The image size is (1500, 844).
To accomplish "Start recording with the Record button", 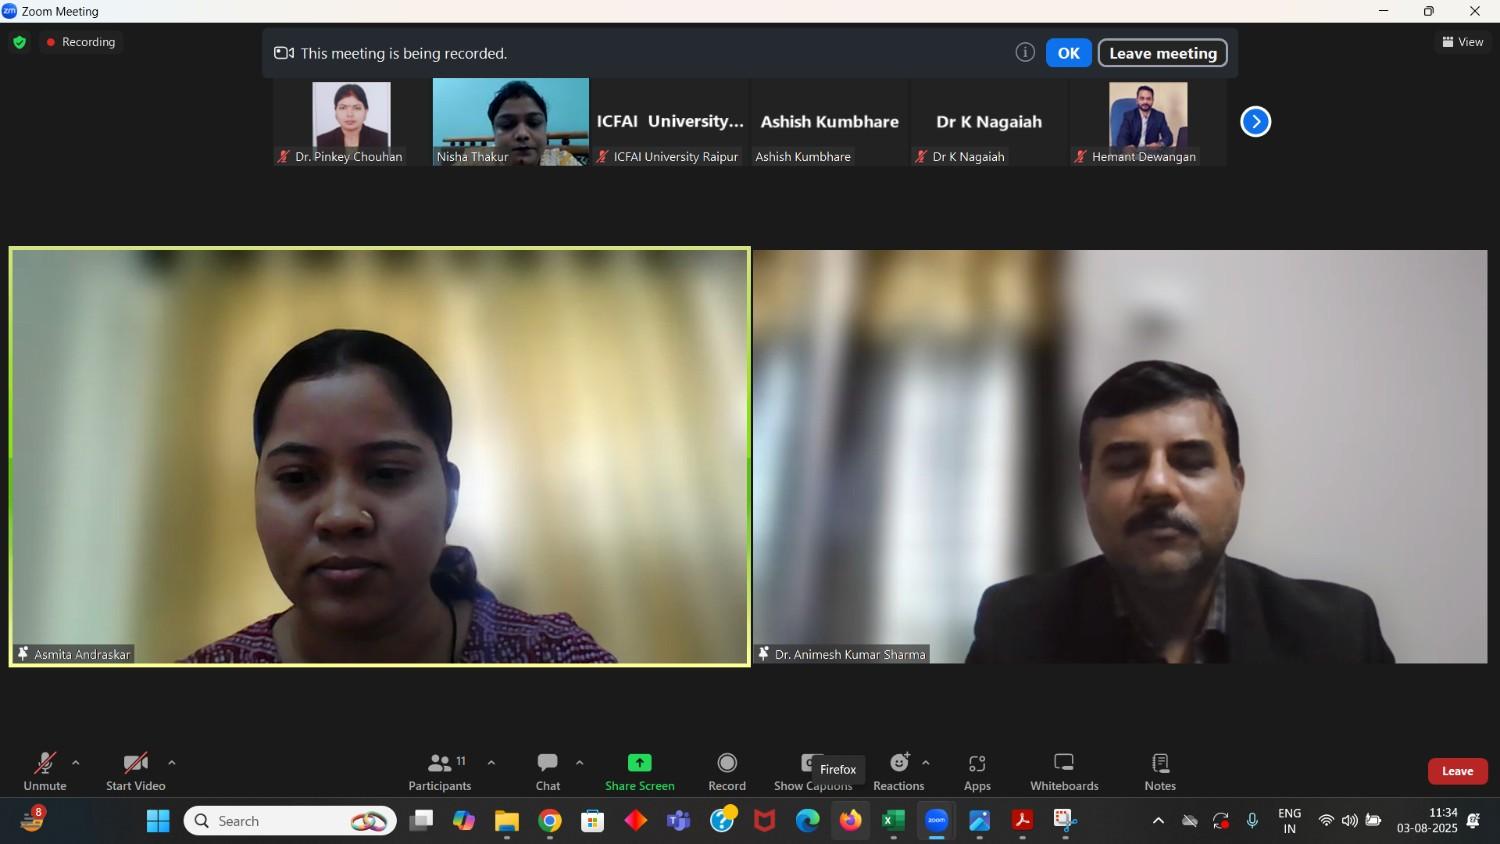I will point(727,771).
